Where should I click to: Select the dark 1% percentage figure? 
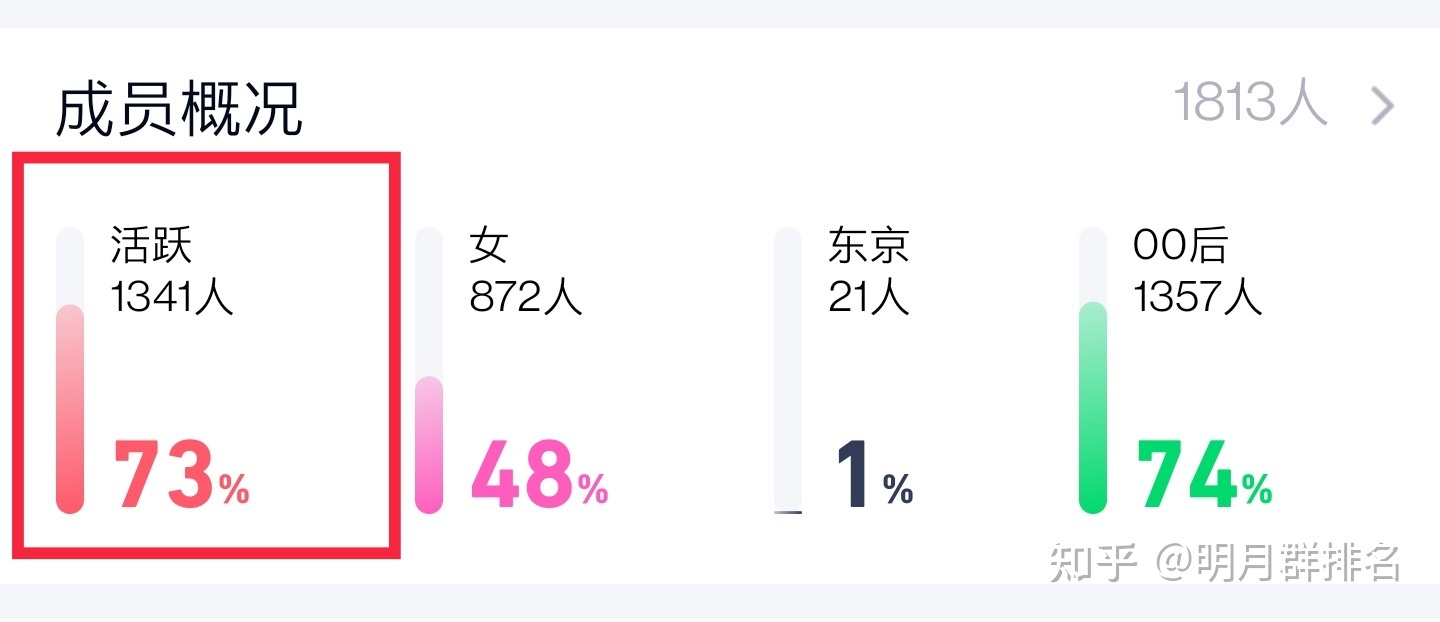[x=874, y=475]
